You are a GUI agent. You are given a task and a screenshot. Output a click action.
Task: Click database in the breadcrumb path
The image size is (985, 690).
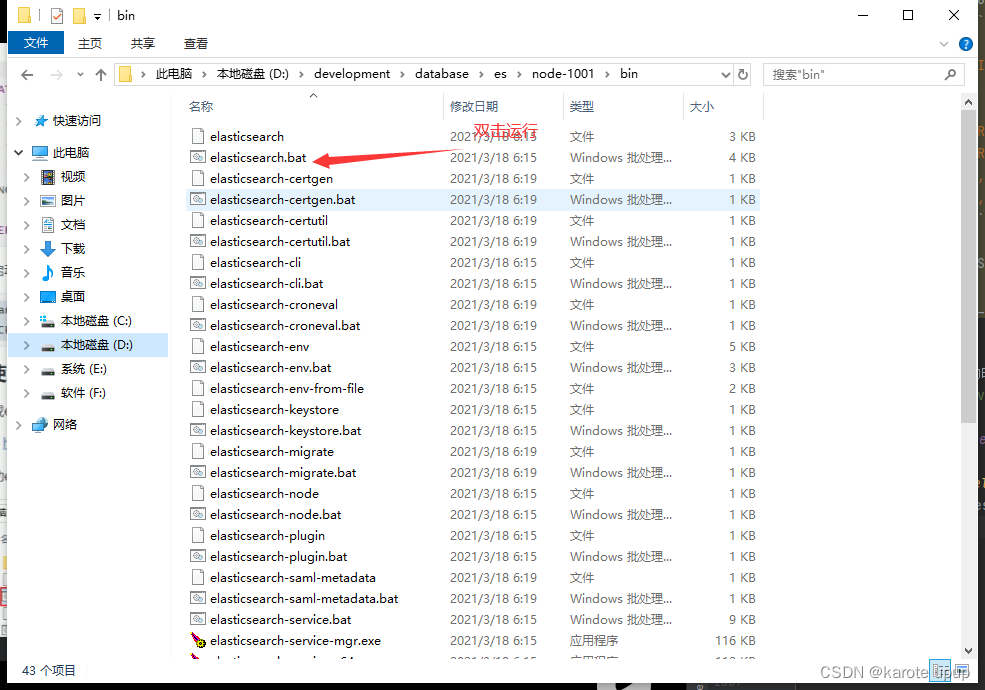442,74
